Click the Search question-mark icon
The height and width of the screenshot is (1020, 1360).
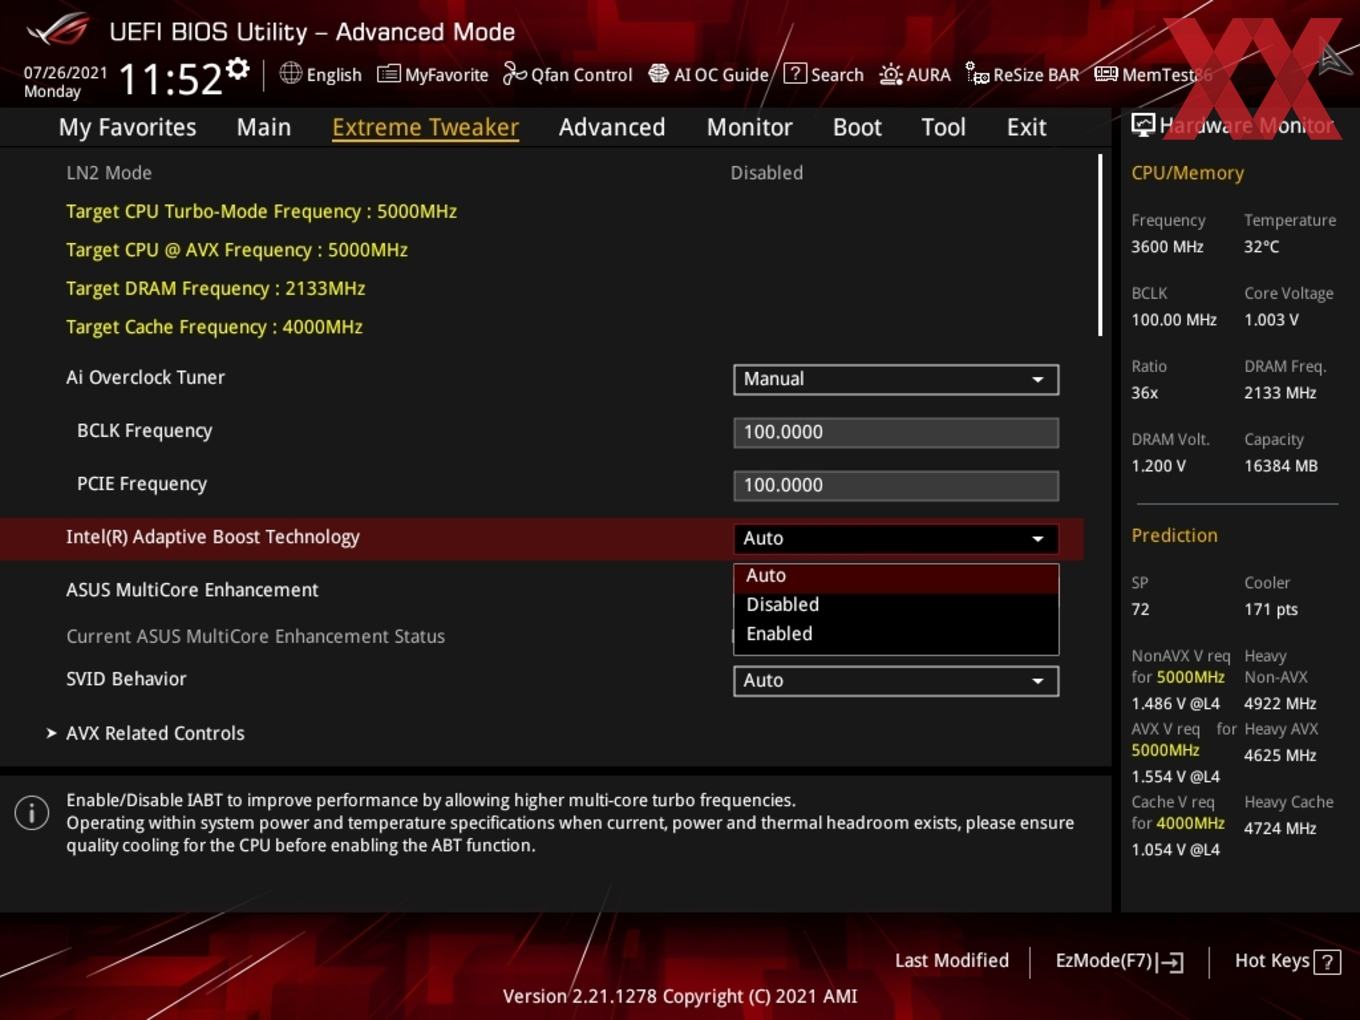(795, 73)
